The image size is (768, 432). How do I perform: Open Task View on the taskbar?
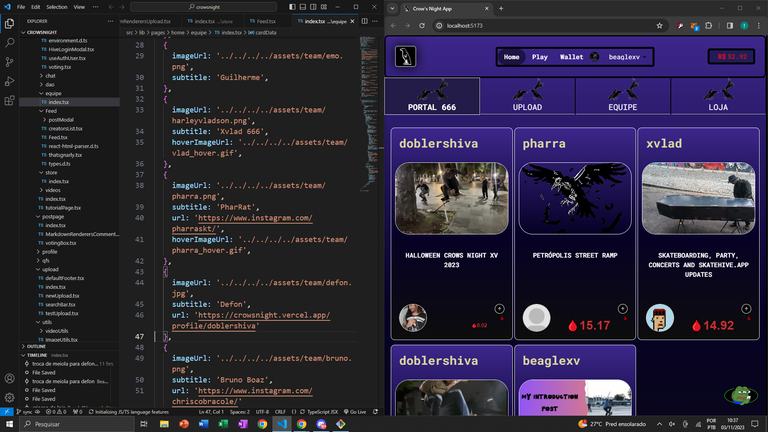[x=144, y=424]
